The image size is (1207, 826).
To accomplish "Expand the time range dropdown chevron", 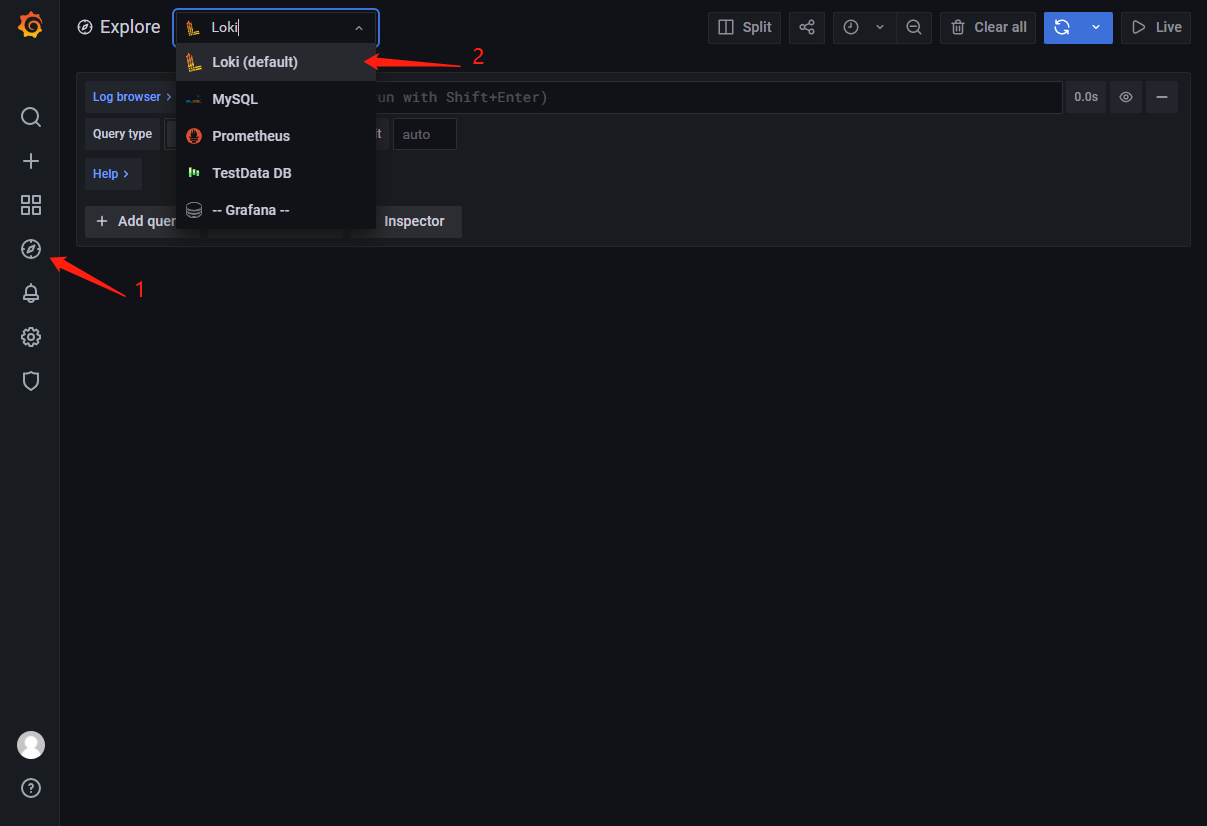I will pyautogui.click(x=880, y=28).
